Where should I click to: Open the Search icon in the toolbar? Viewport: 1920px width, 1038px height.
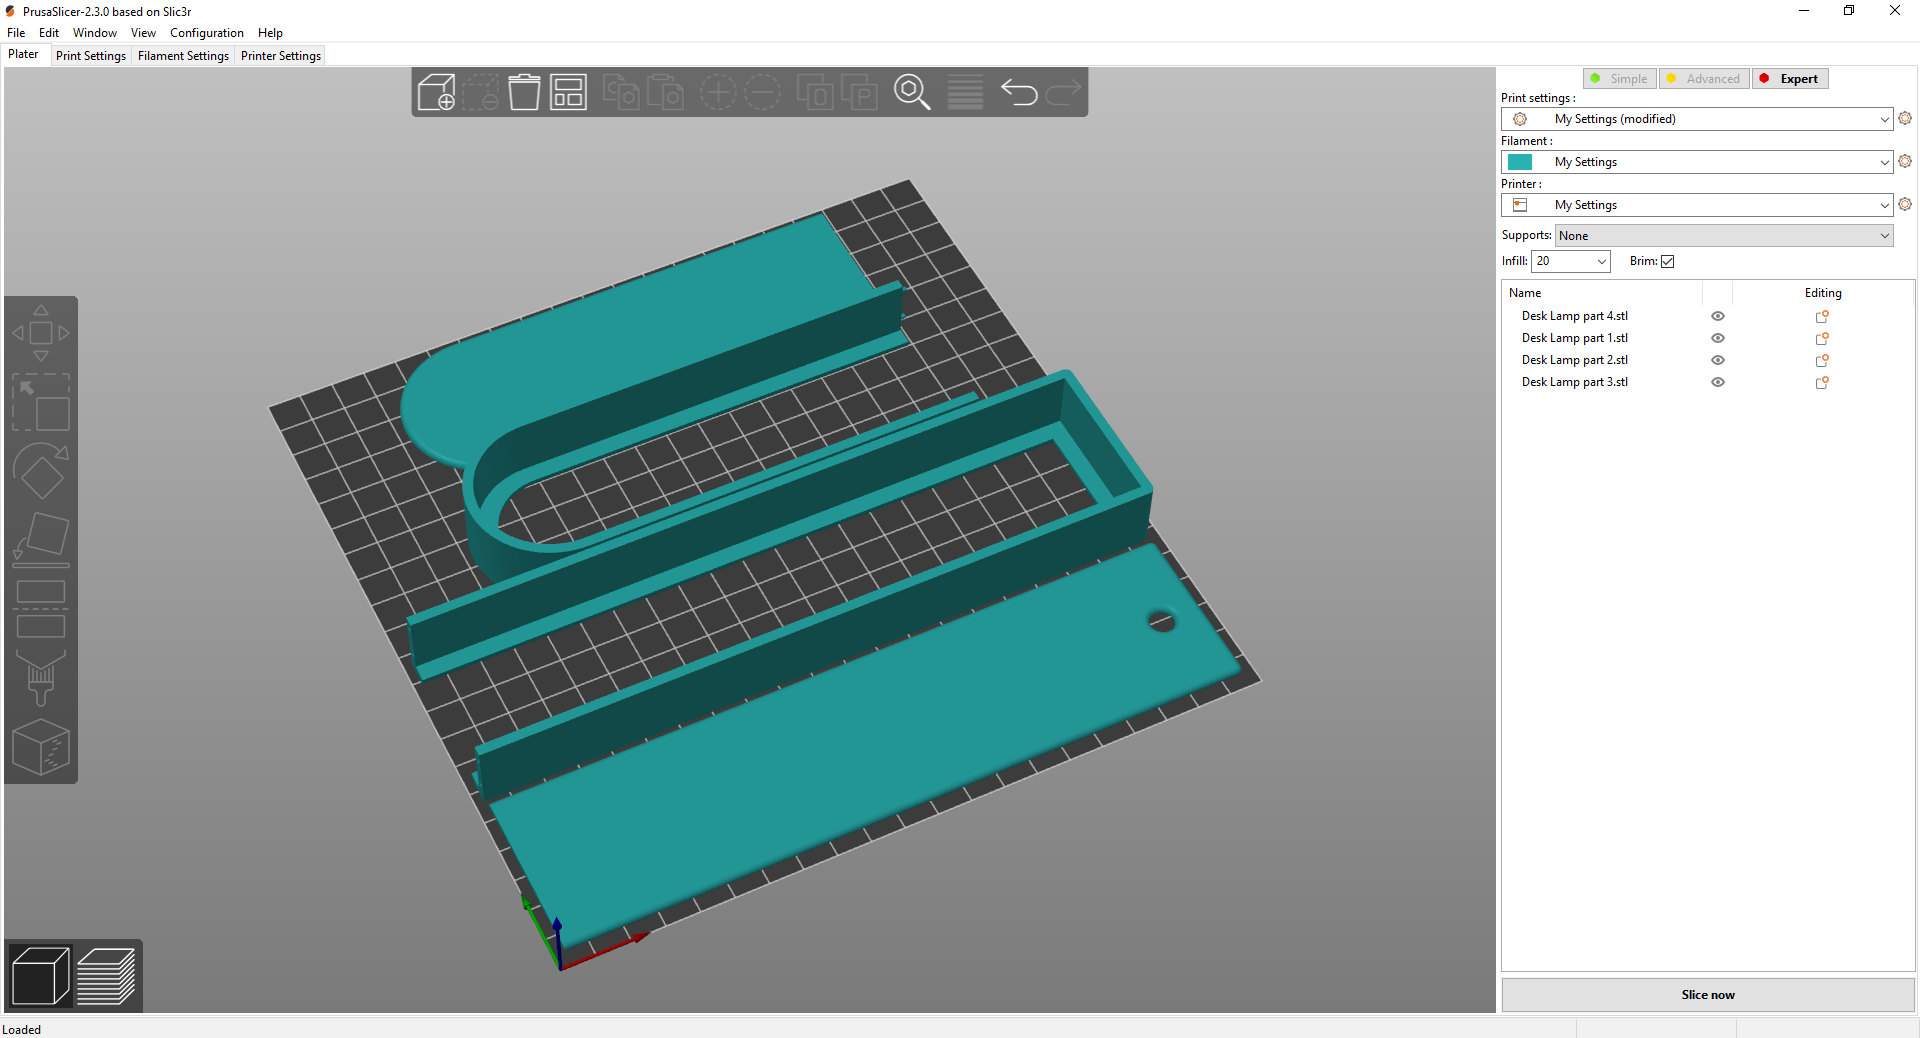pyautogui.click(x=911, y=91)
